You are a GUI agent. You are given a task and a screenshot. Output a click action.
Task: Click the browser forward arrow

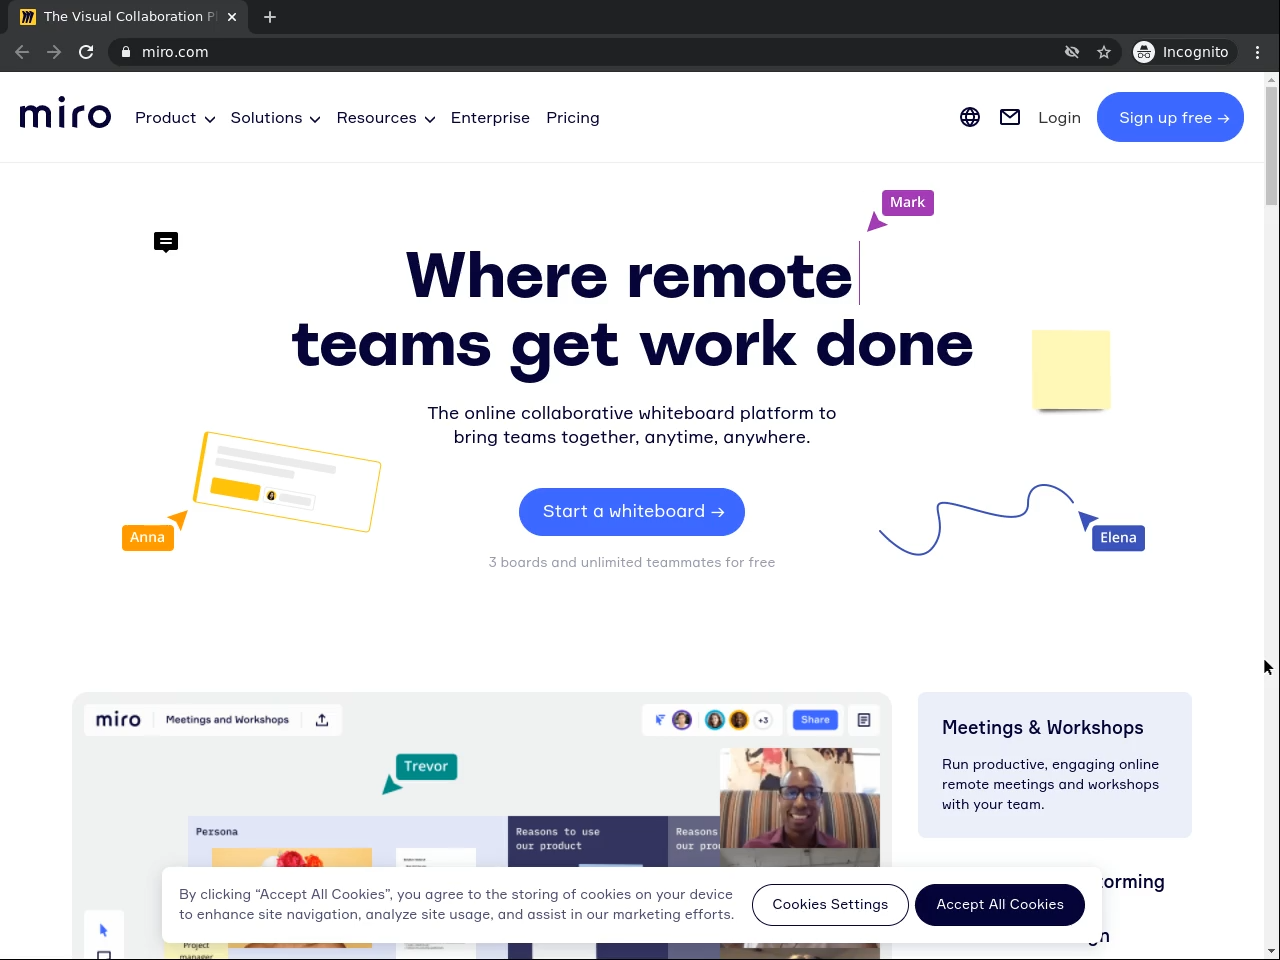[54, 52]
